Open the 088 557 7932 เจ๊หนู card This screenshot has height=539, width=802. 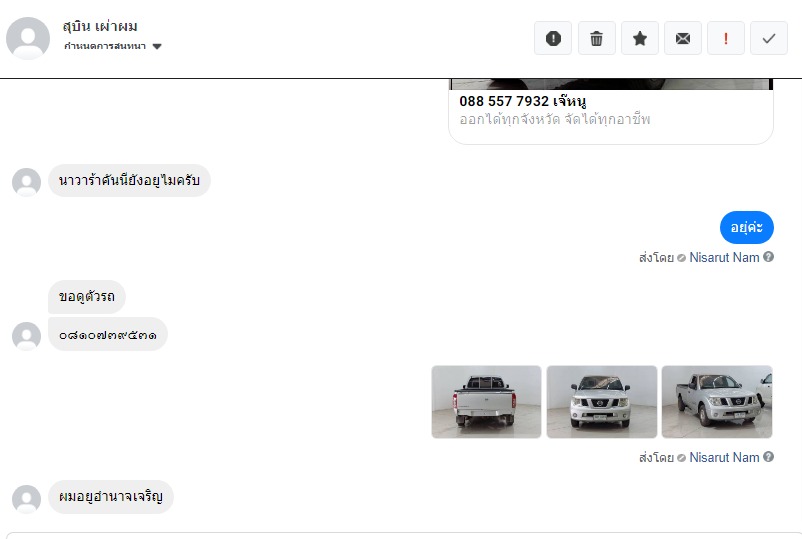coord(611,111)
